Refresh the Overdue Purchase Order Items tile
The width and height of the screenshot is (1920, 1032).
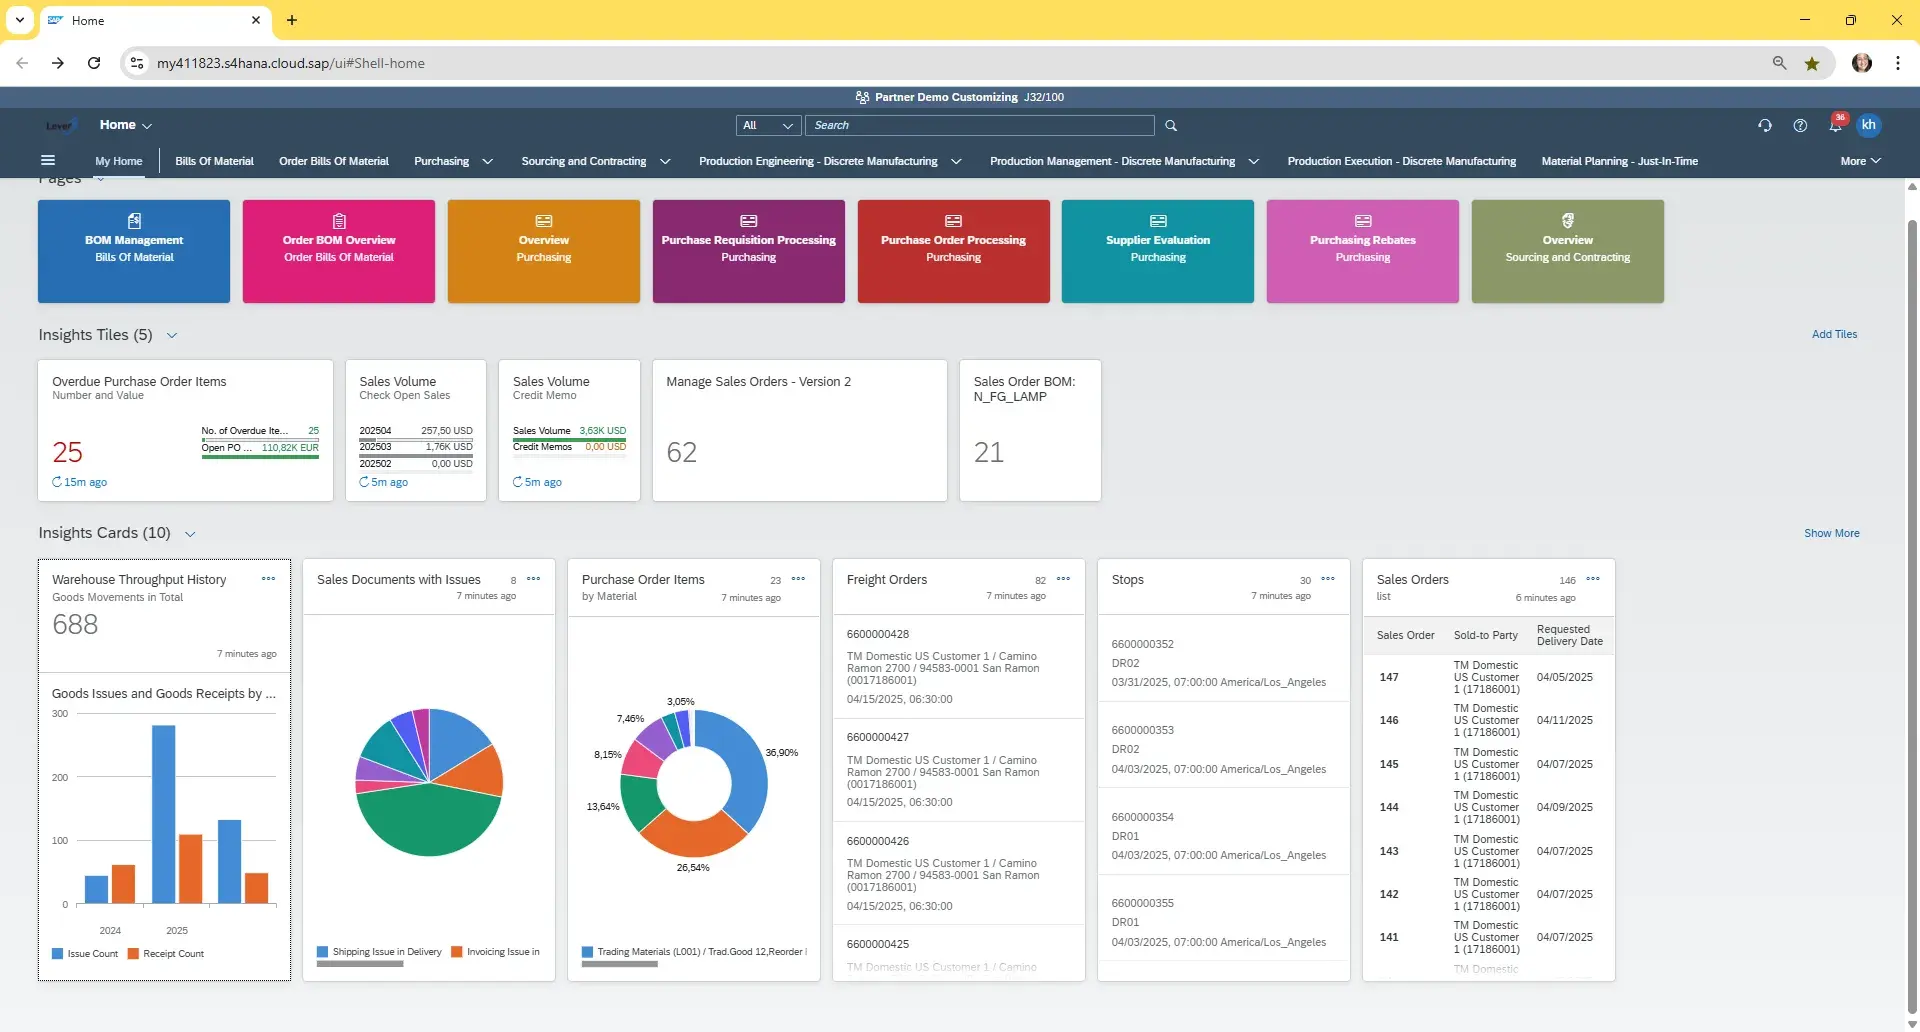click(57, 482)
